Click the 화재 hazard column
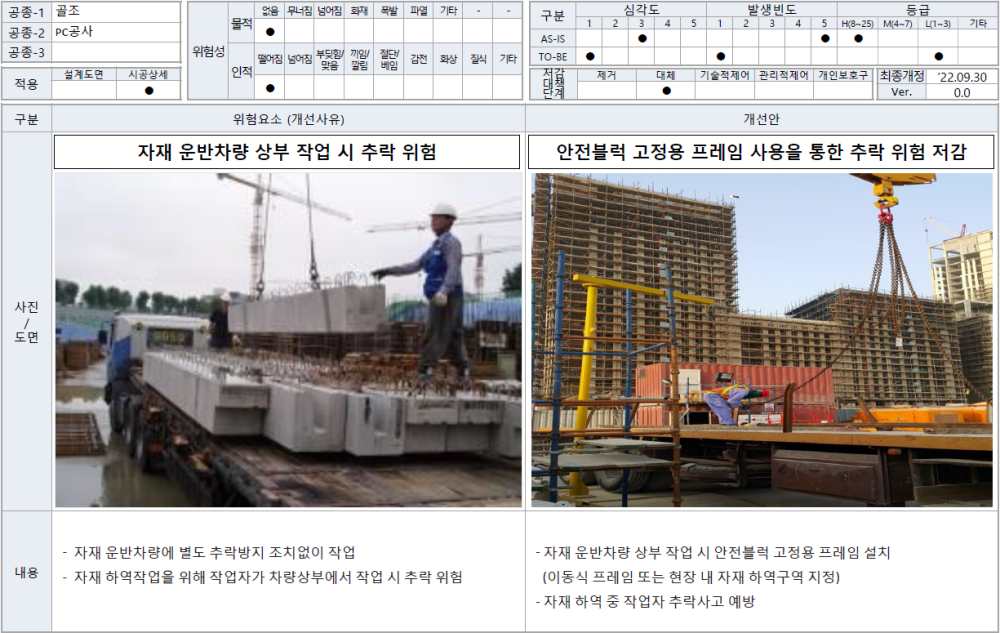The width and height of the screenshot is (1000, 633). coord(359,11)
